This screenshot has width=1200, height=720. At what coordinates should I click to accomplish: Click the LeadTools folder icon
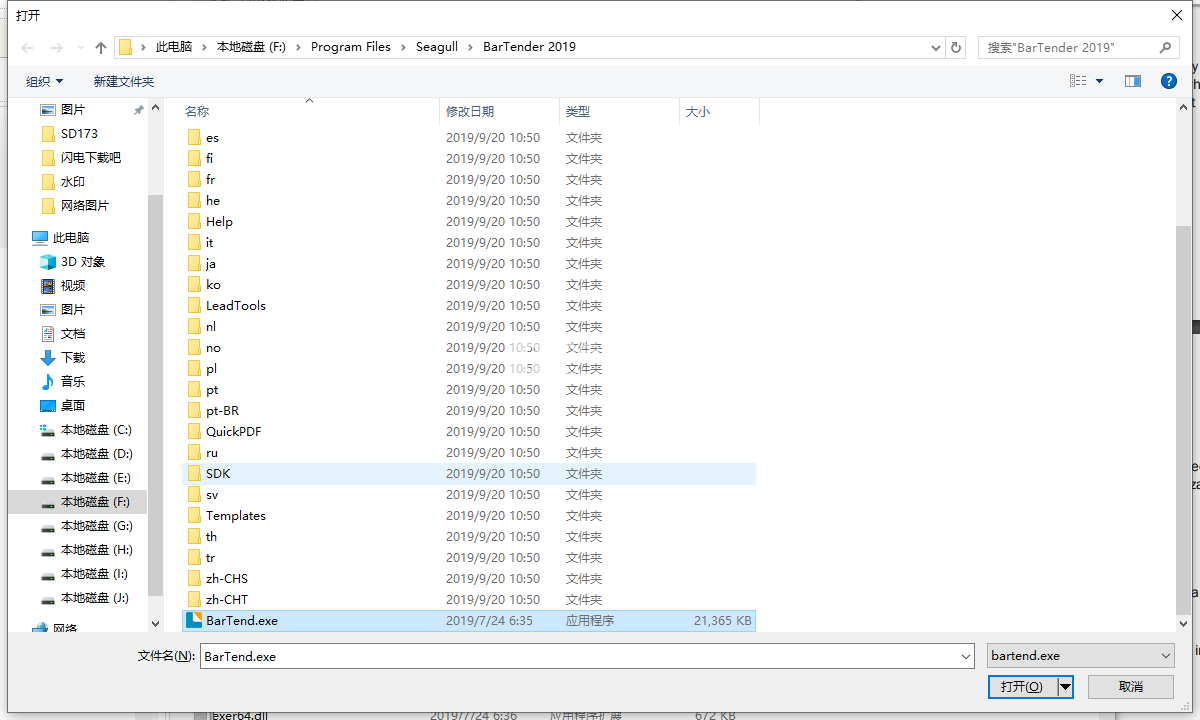194,306
